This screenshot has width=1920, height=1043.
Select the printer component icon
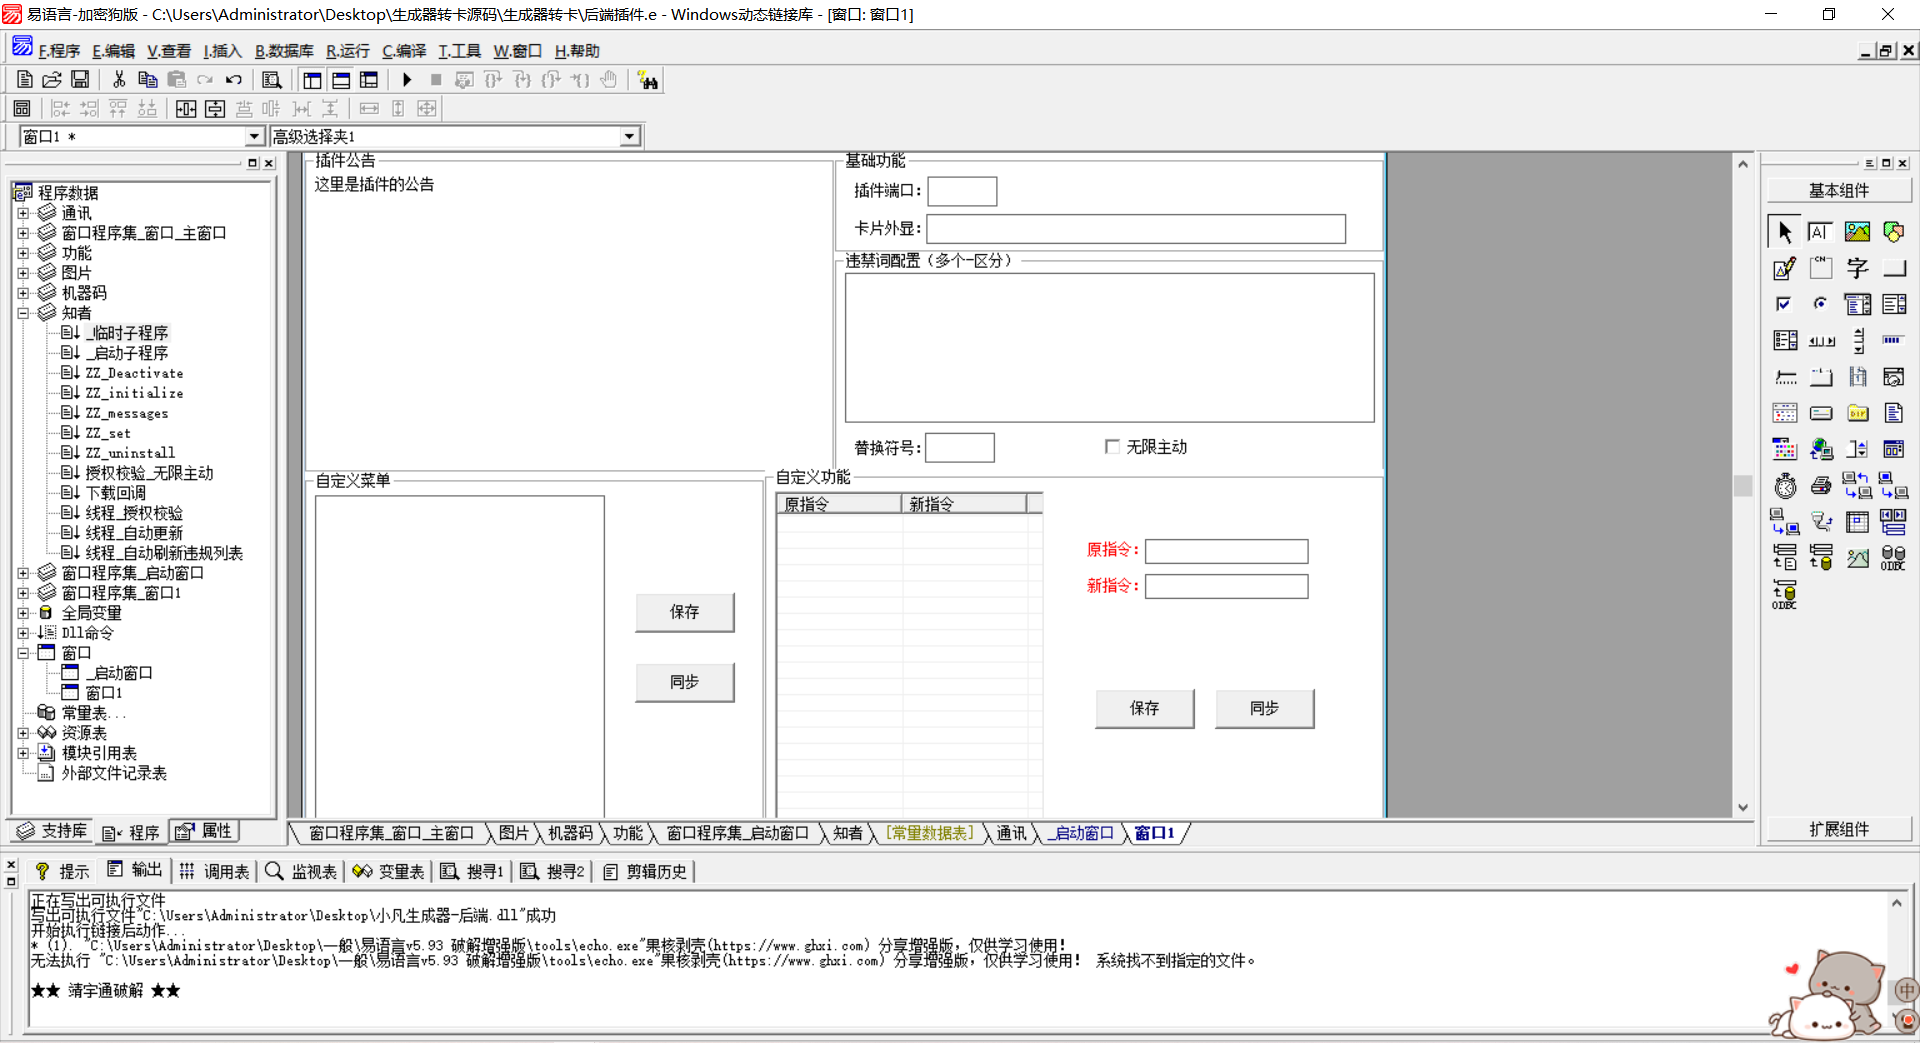click(x=1821, y=486)
